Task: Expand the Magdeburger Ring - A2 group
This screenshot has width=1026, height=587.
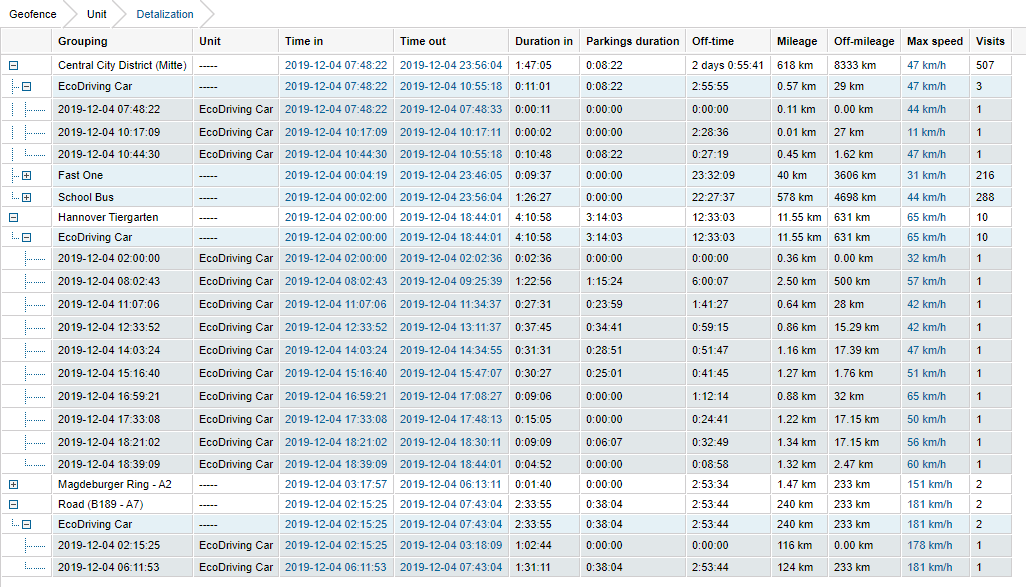Action: tap(14, 484)
